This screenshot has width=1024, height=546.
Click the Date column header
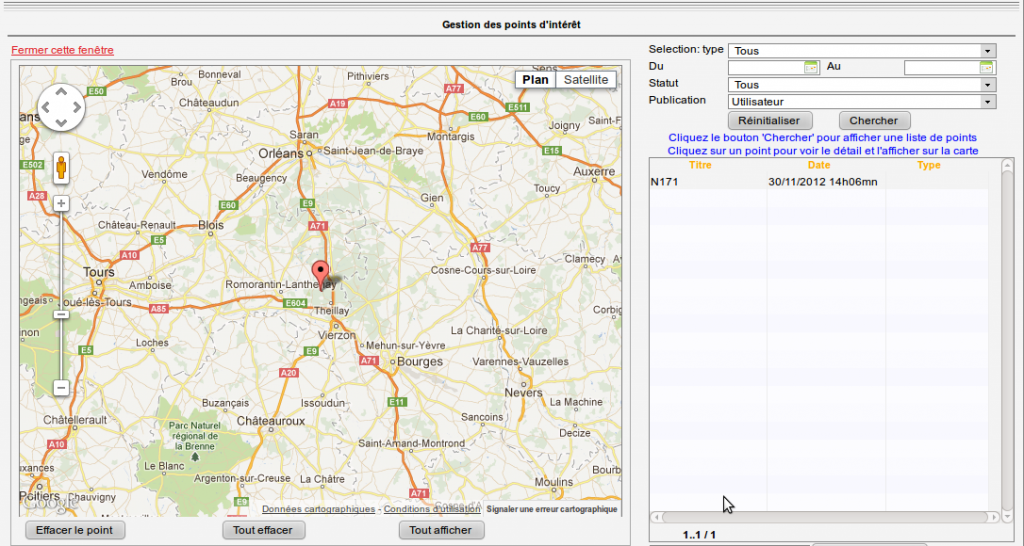[819, 165]
